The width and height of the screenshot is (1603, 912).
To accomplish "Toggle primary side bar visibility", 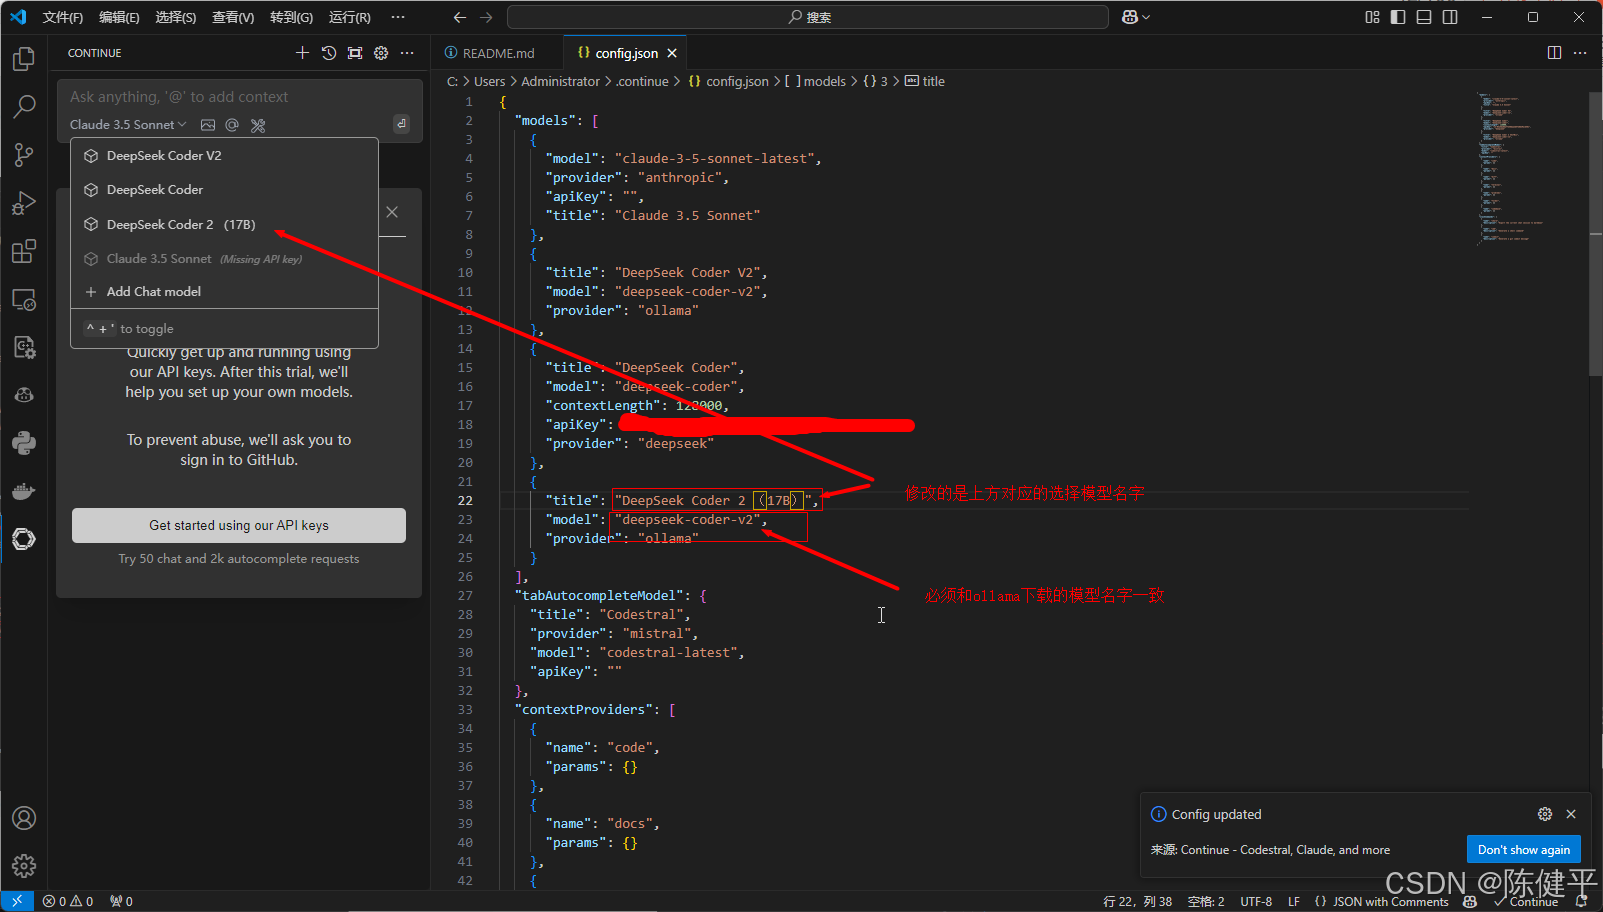I will [1398, 17].
